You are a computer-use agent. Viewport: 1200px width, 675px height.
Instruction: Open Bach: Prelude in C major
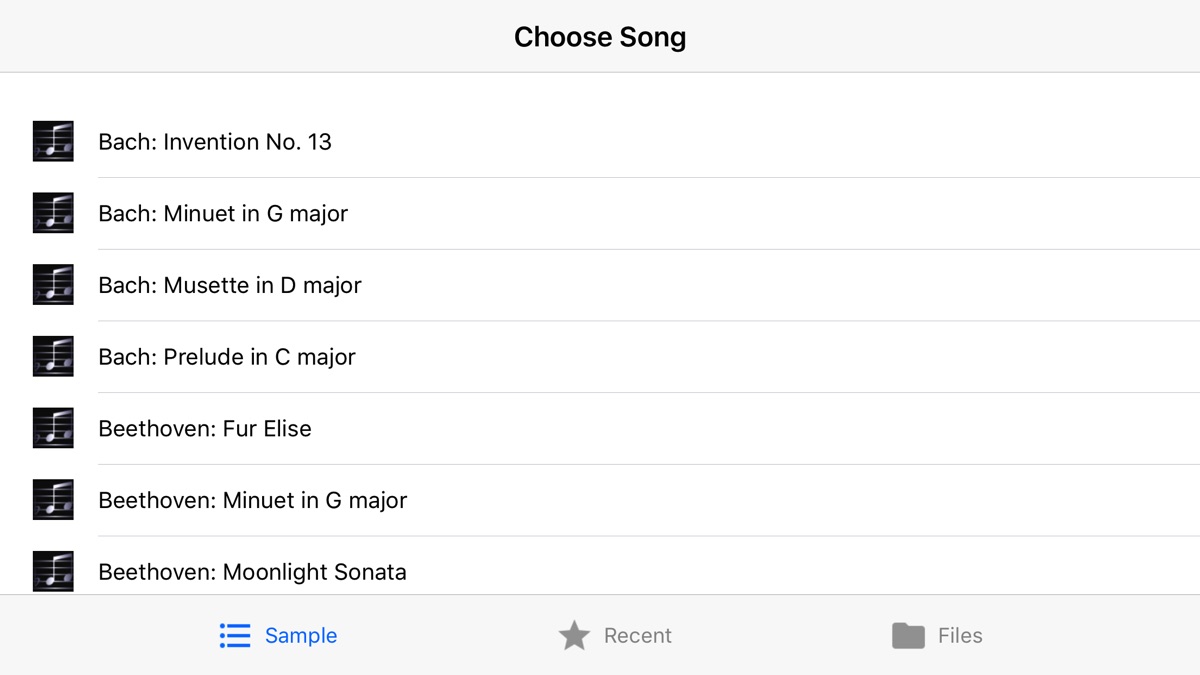(227, 357)
